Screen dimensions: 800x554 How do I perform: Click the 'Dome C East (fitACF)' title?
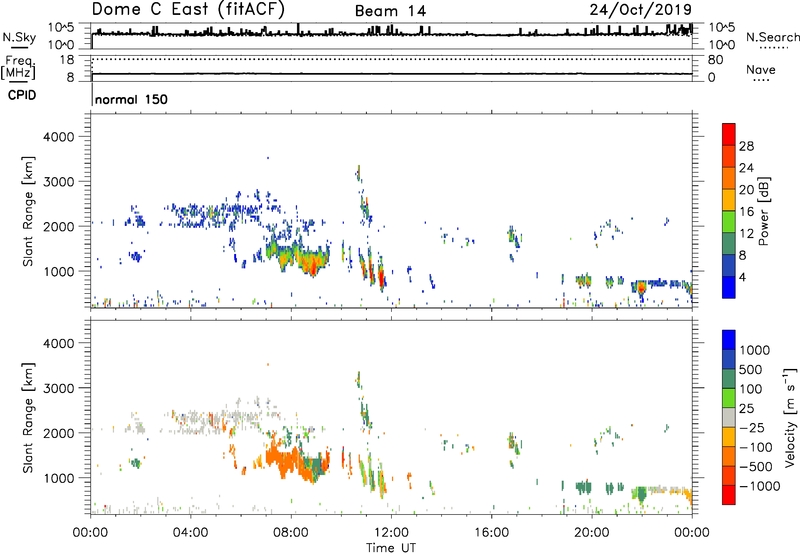tap(188, 9)
